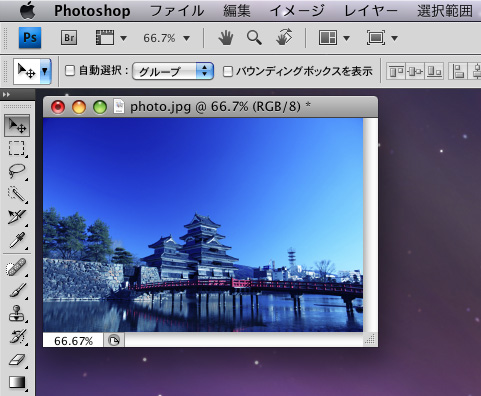Click the photo.jpg @ 66.7% window title
The image size is (481, 396).
click(220, 107)
